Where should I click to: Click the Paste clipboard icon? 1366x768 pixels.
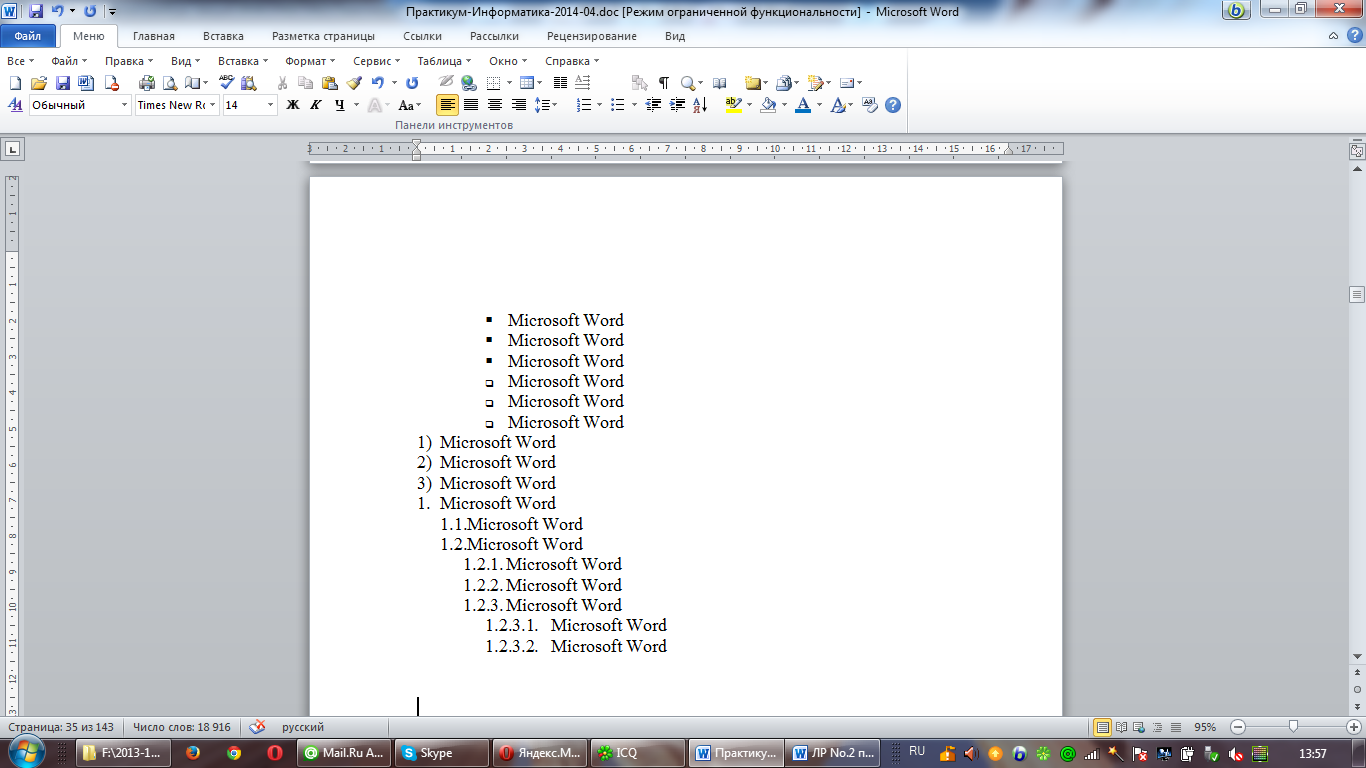pyautogui.click(x=329, y=83)
